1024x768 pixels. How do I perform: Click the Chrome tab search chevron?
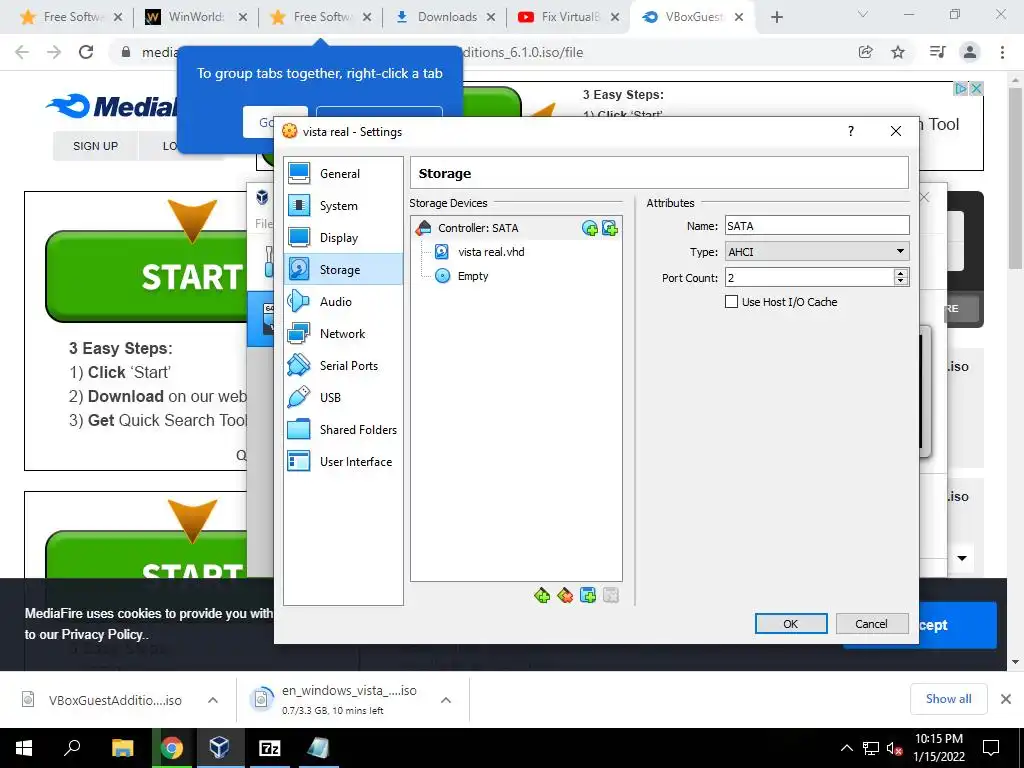pyautogui.click(x=863, y=14)
